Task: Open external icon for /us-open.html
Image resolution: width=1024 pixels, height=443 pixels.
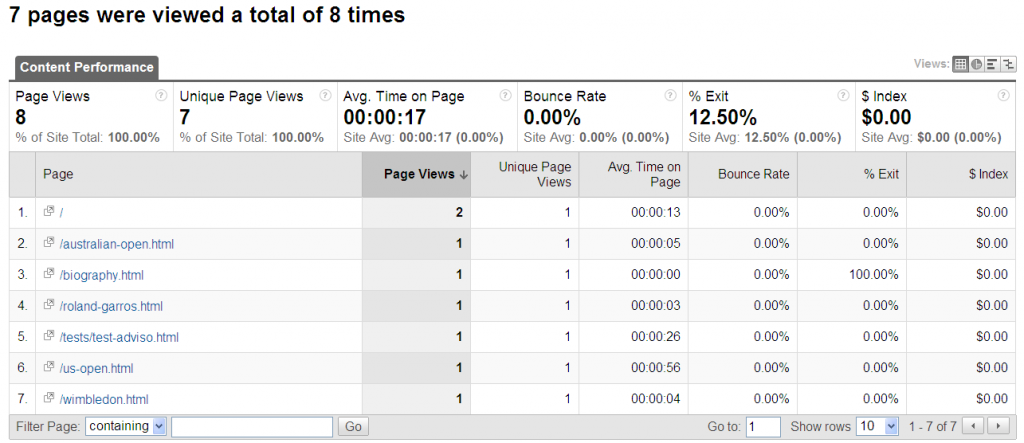Action: (x=49, y=368)
